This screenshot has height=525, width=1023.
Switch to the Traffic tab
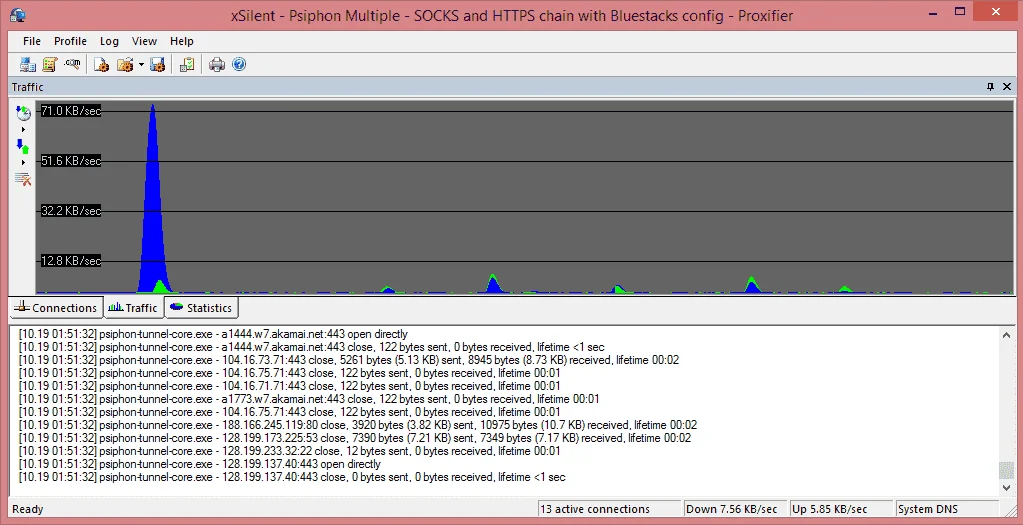point(132,308)
